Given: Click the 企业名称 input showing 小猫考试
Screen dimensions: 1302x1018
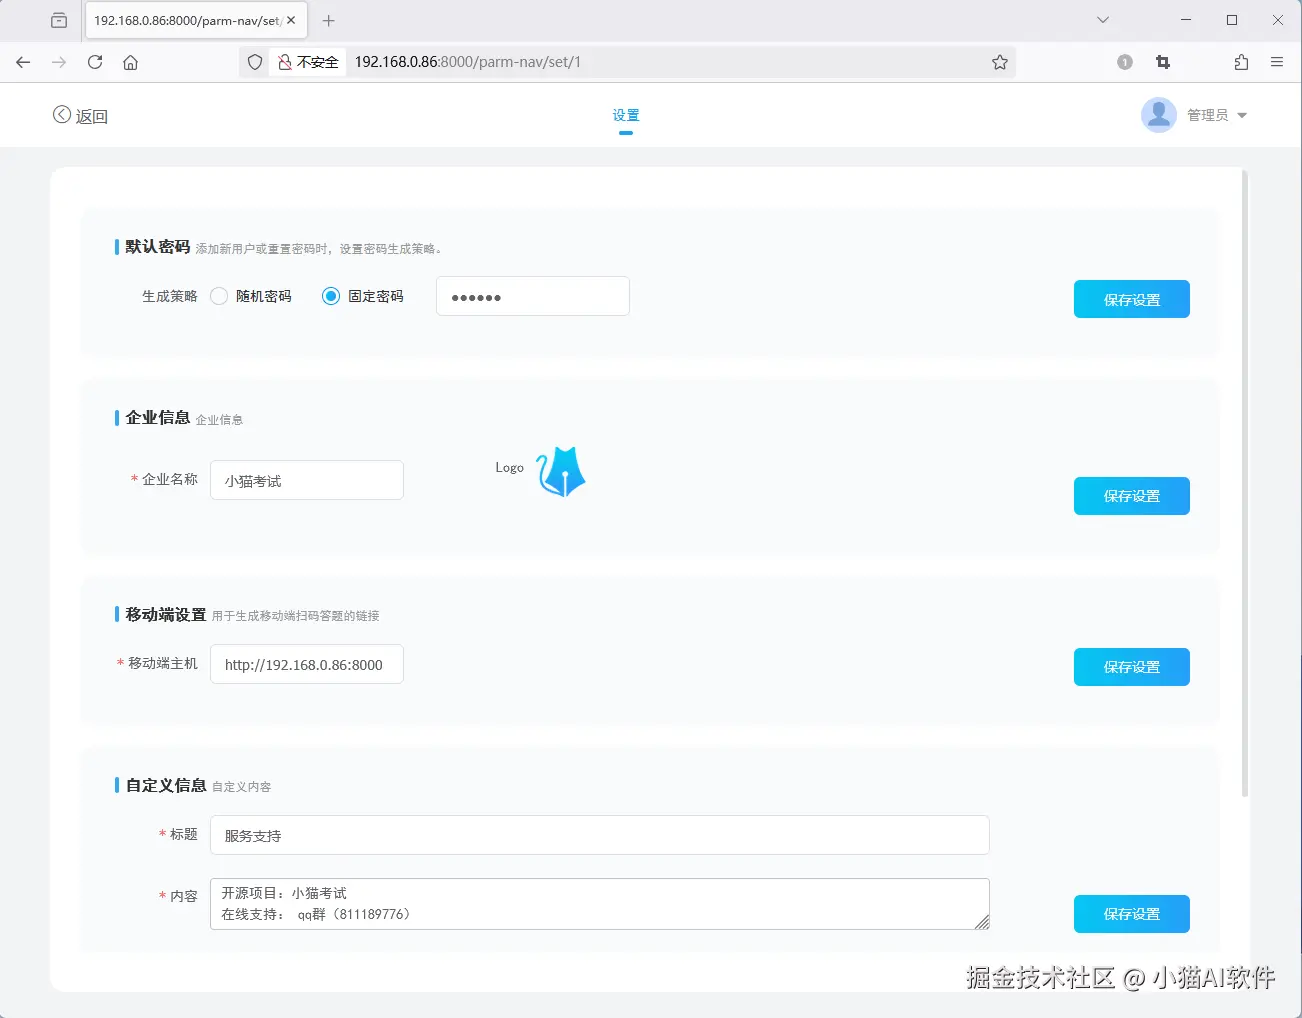Looking at the screenshot, I should [306, 480].
